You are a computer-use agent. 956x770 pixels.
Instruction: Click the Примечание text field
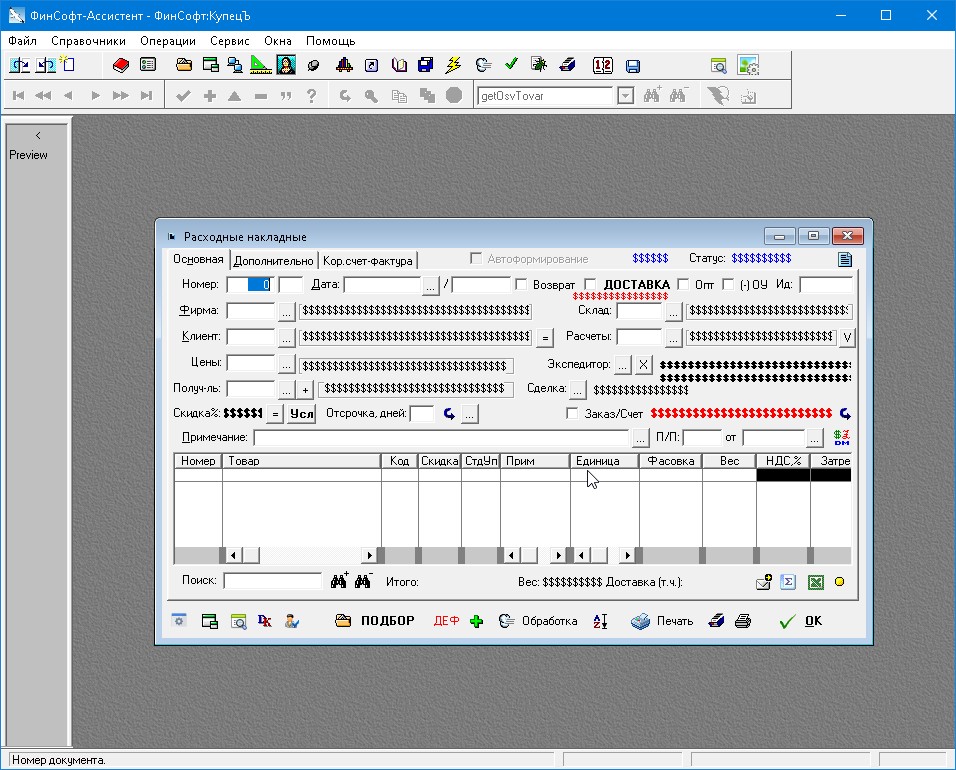tap(441, 438)
